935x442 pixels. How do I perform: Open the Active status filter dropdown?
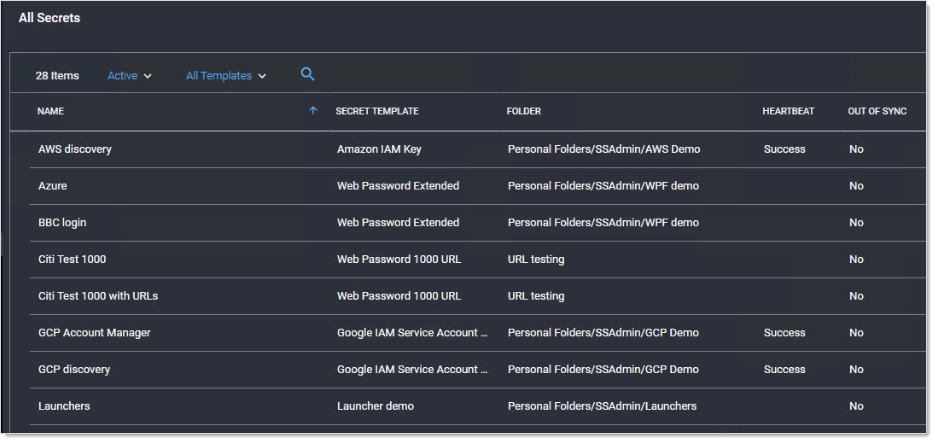pos(129,76)
